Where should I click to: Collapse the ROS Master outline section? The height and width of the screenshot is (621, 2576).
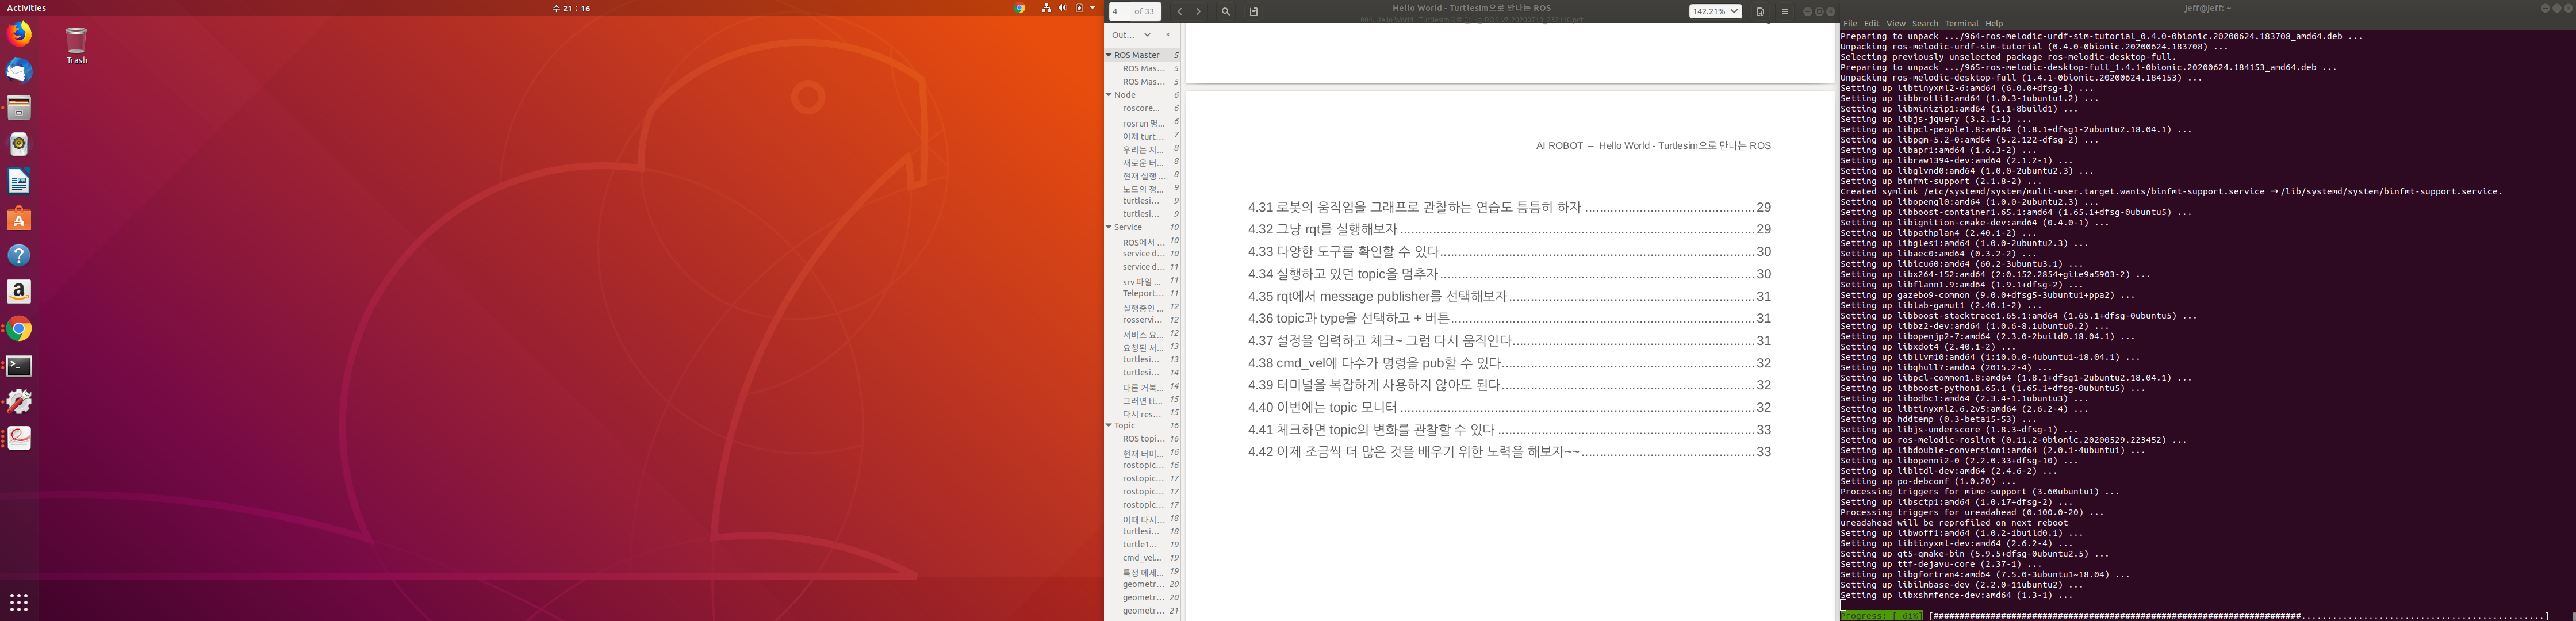1109,55
